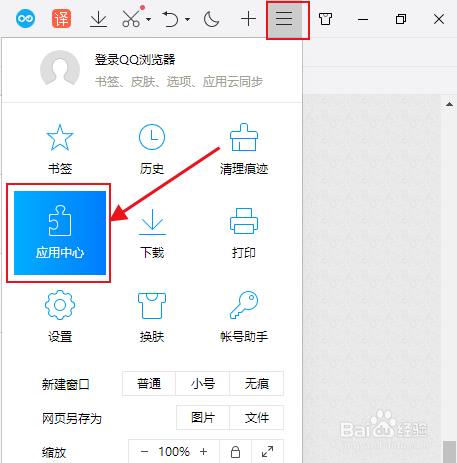Click the page scrollbar thumb

[x=449, y=452]
